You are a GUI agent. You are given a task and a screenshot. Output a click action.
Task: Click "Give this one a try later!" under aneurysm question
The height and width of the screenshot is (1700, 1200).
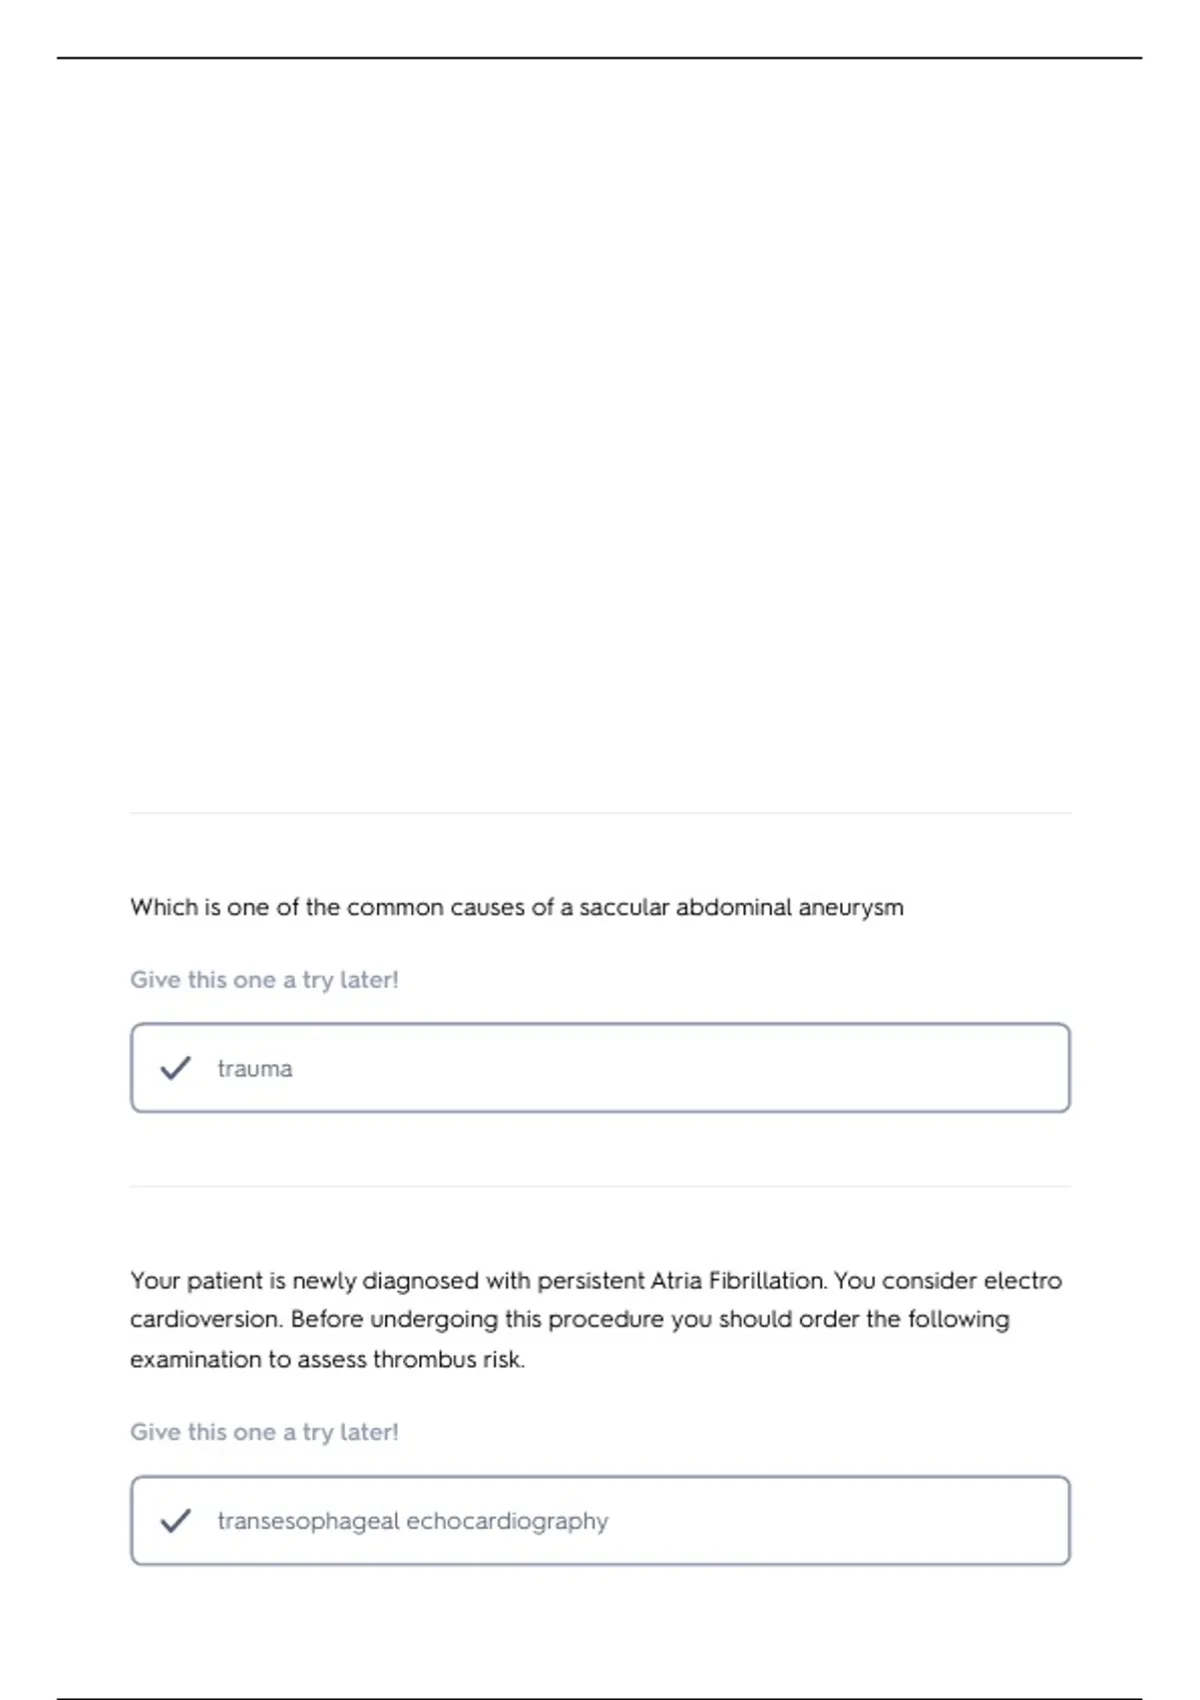[264, 980]
